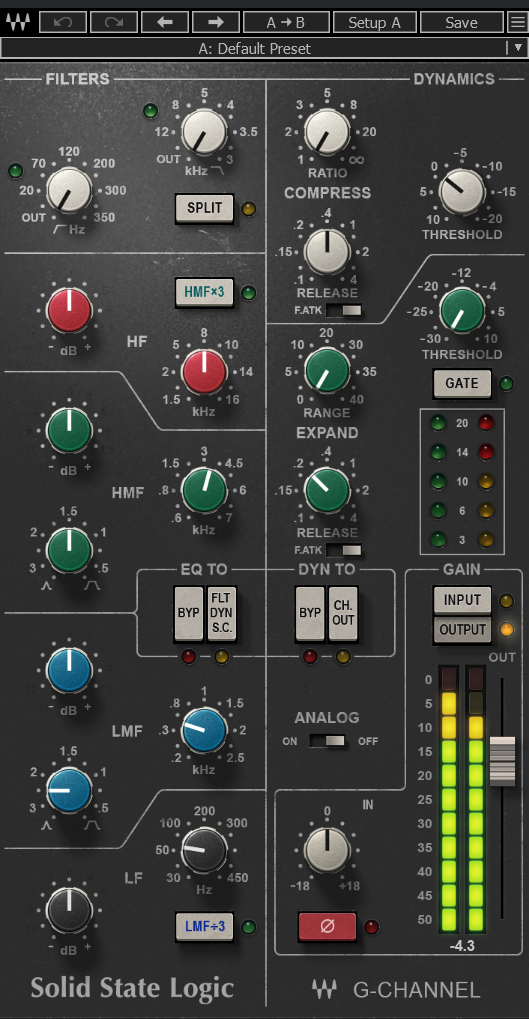This screenshot has width=529, height=1019.
Task: Click the A: Default Preset name field
Action: (x=255, y=48)
